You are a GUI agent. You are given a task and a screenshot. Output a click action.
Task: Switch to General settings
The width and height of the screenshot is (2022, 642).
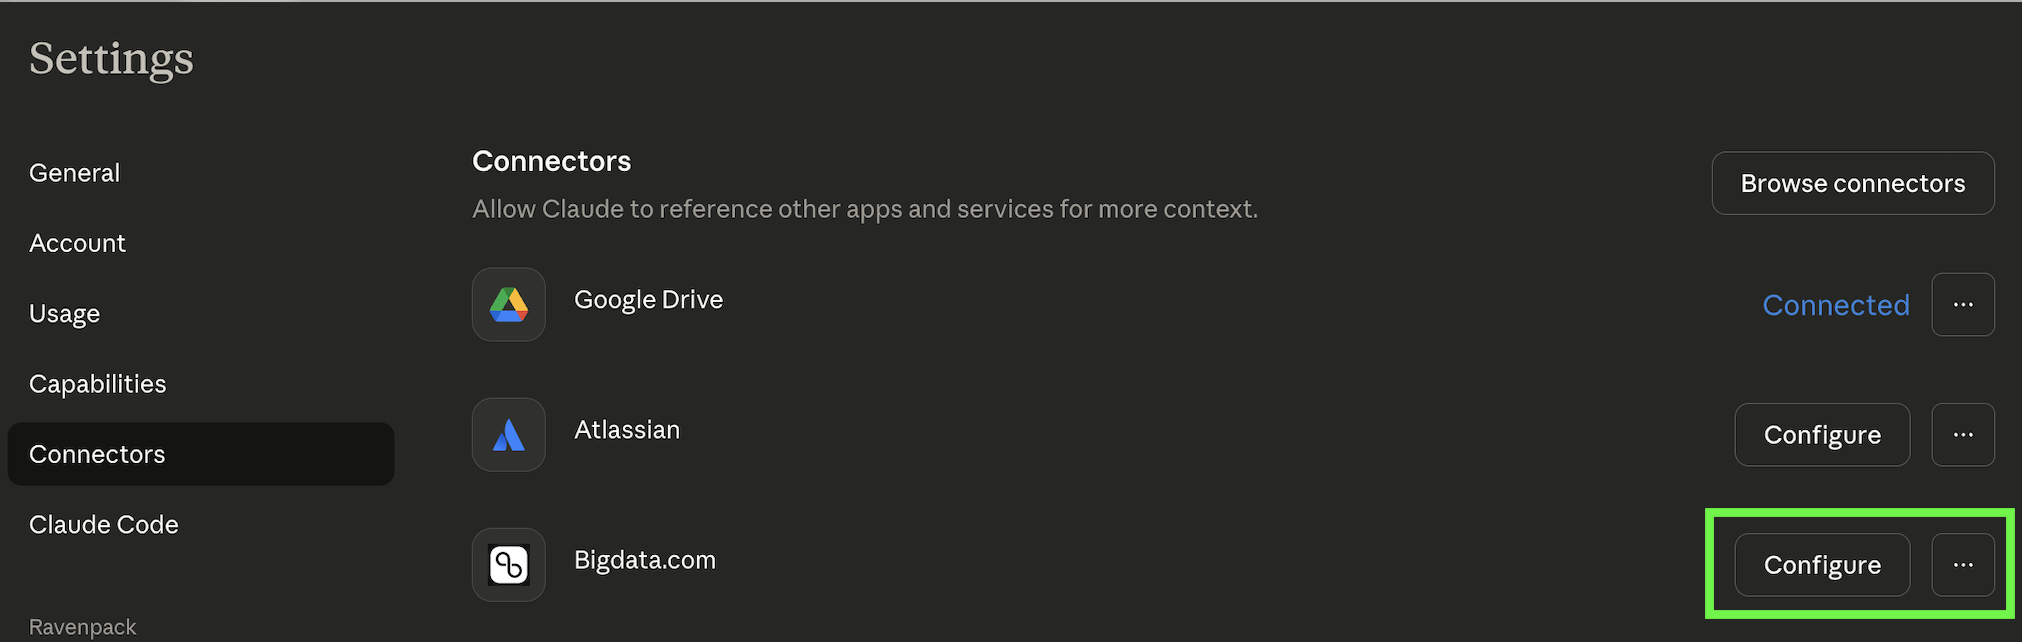coord(74,172)
